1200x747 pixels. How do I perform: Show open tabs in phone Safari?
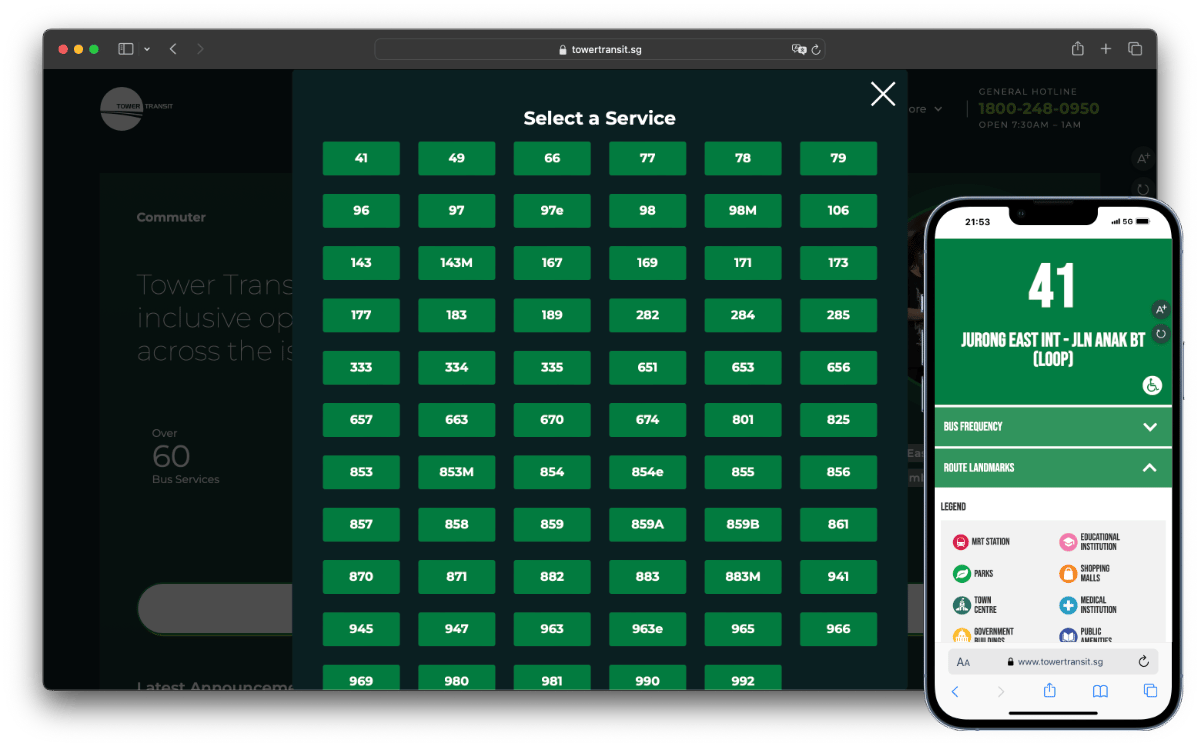pos(1150,691)
